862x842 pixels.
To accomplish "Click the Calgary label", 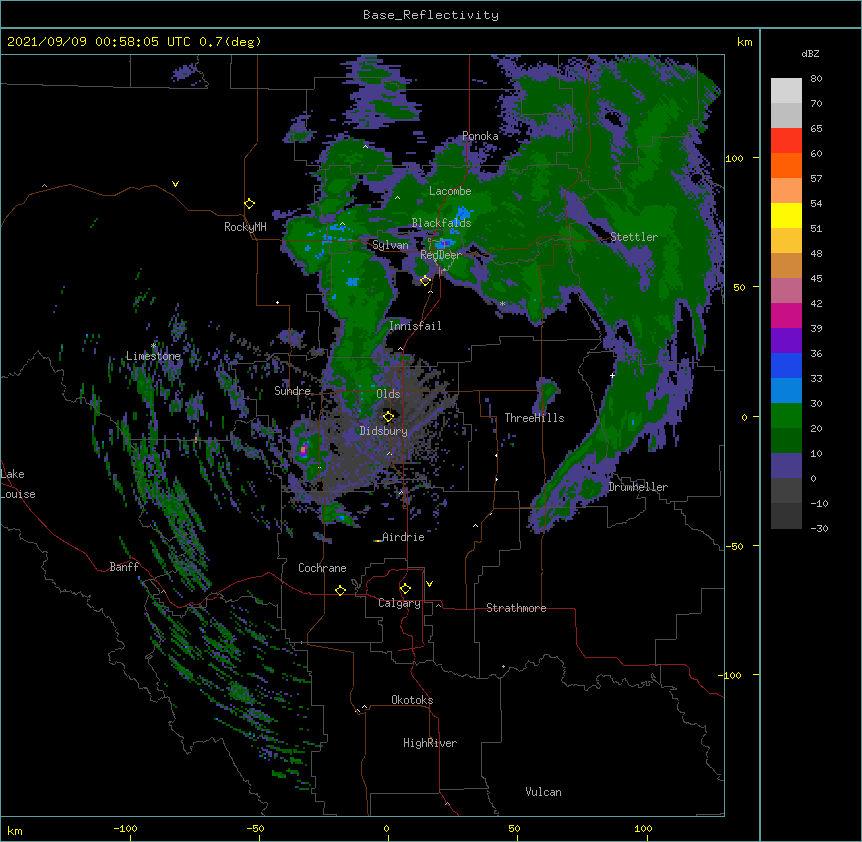I will point(399,603).
